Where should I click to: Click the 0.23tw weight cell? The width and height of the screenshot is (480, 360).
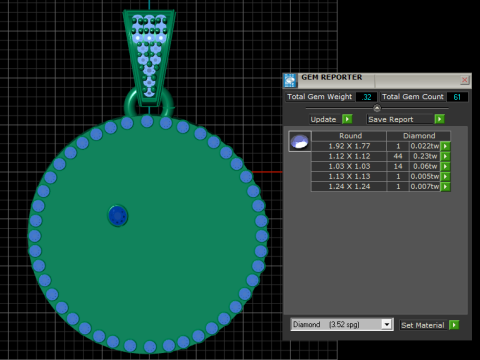tap(425, 156)
